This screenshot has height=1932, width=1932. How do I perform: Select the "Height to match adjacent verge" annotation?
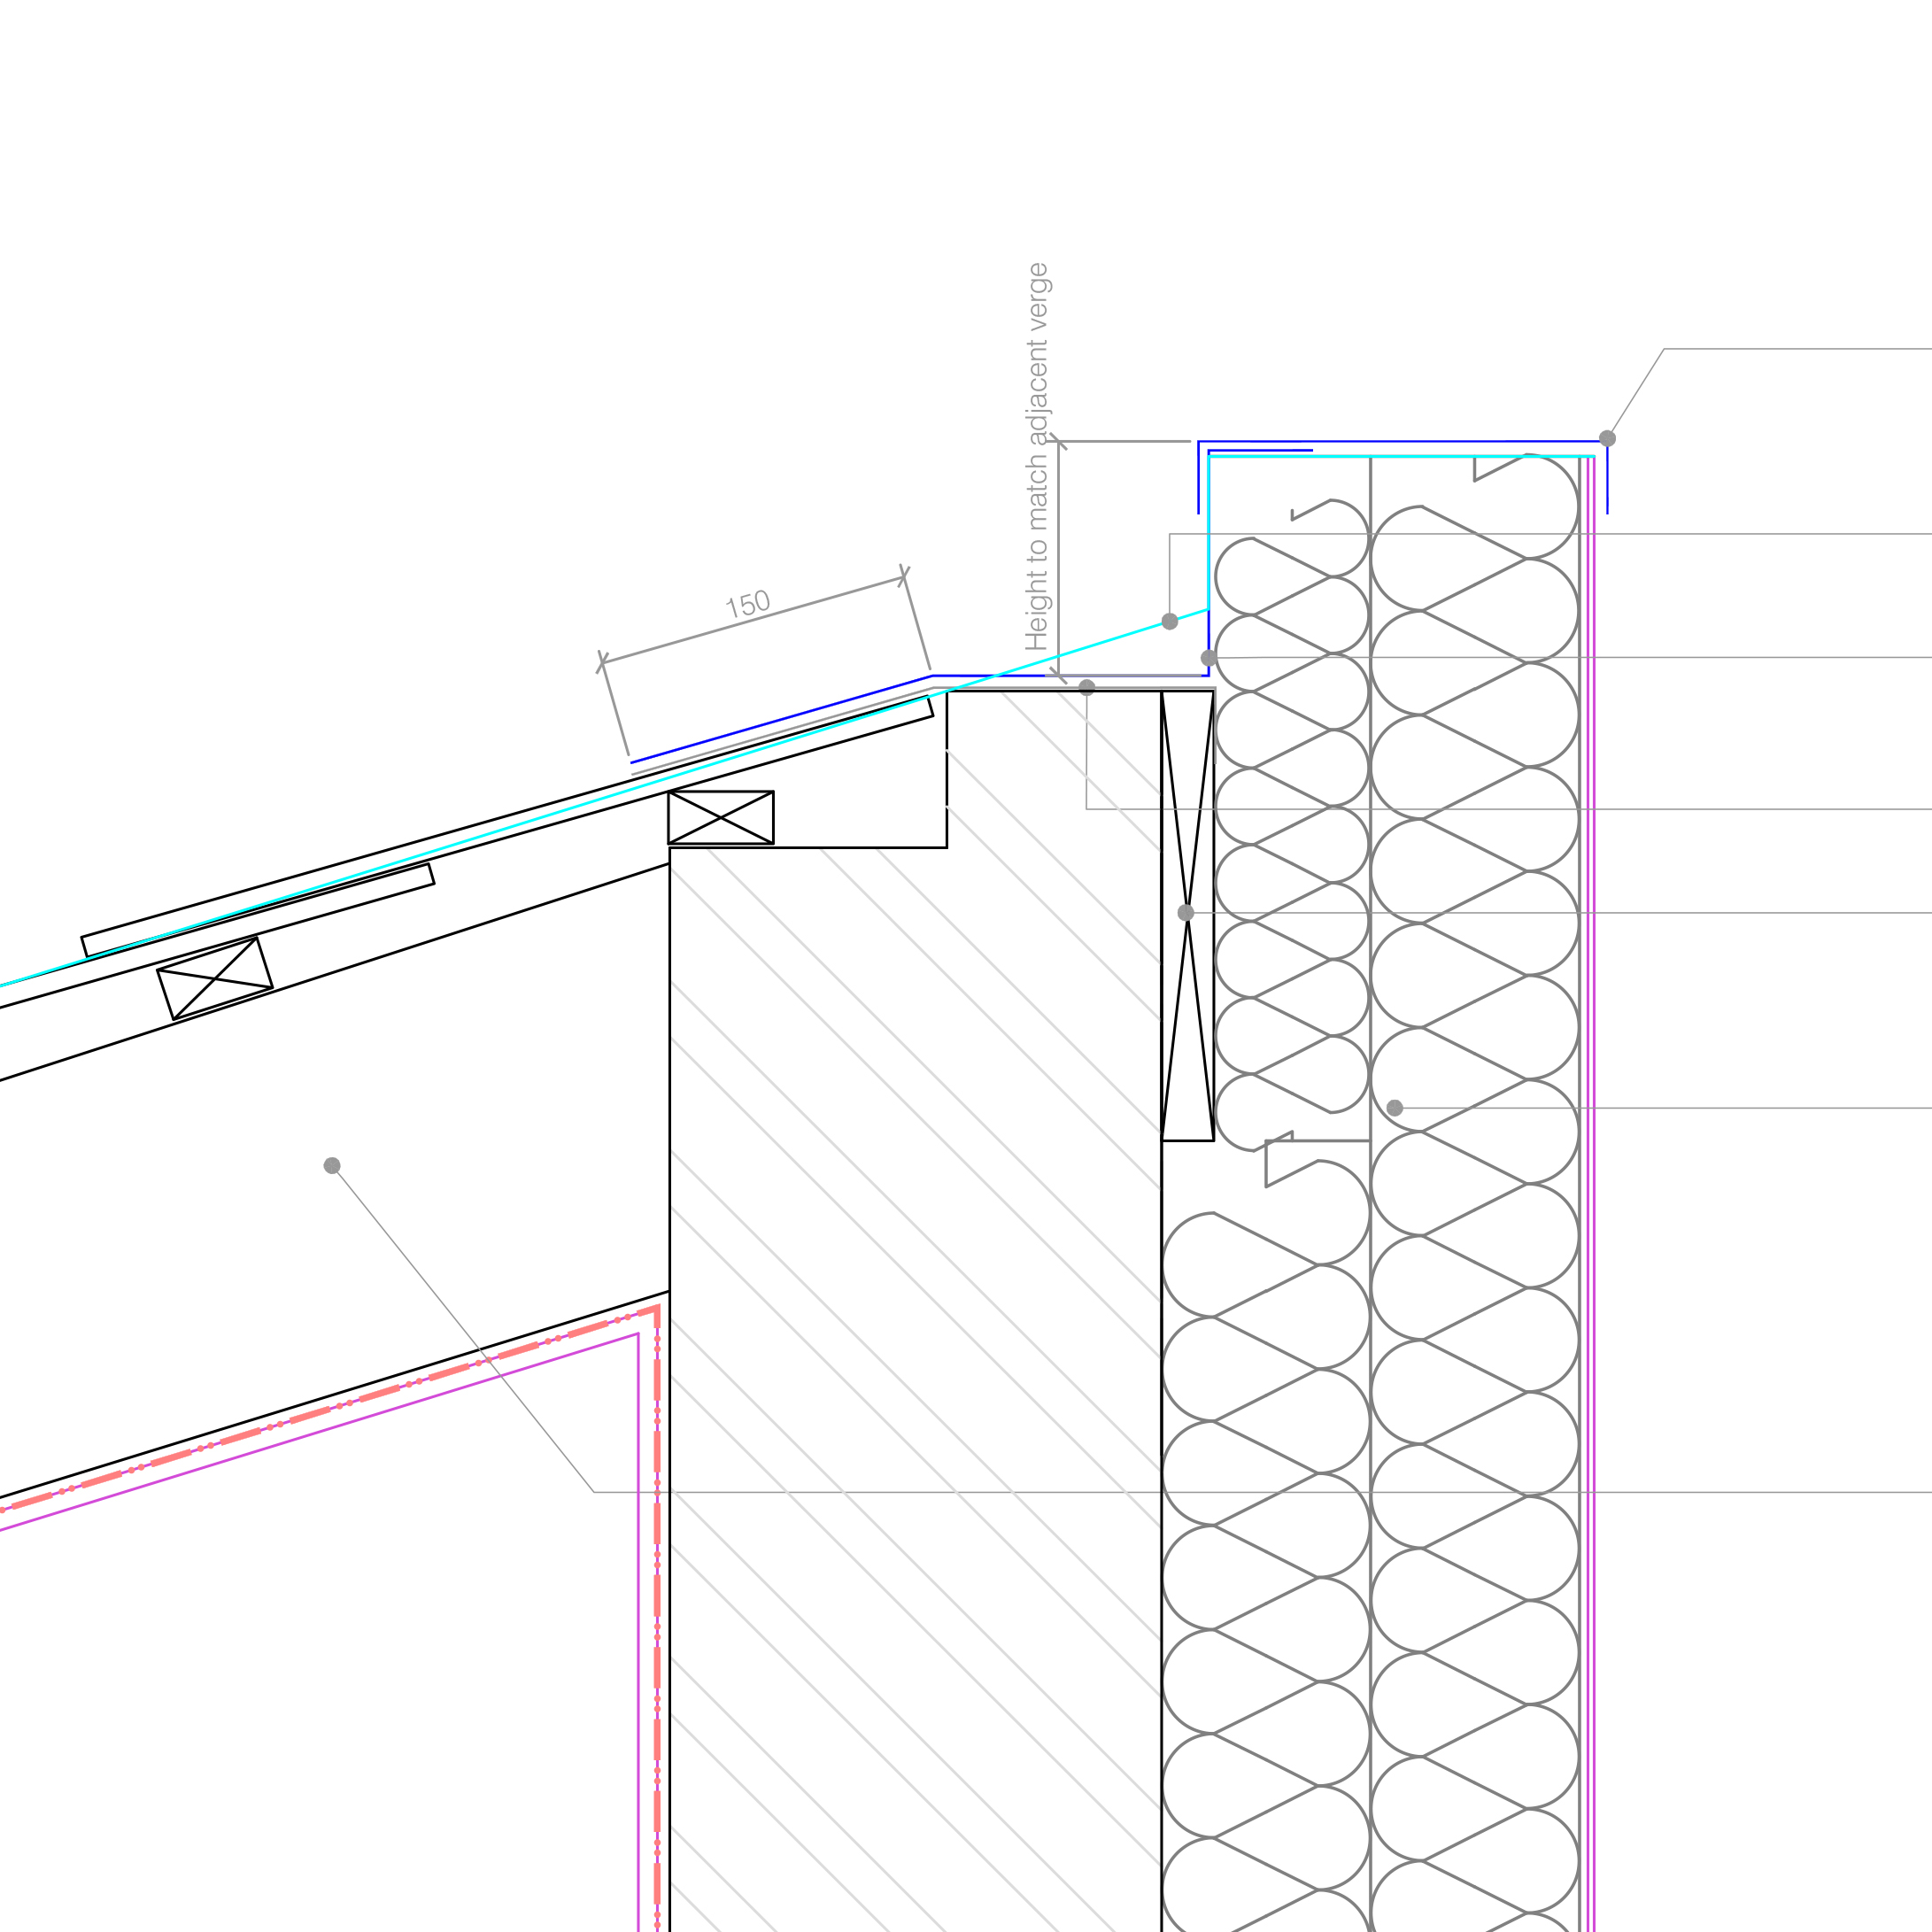1037,457
